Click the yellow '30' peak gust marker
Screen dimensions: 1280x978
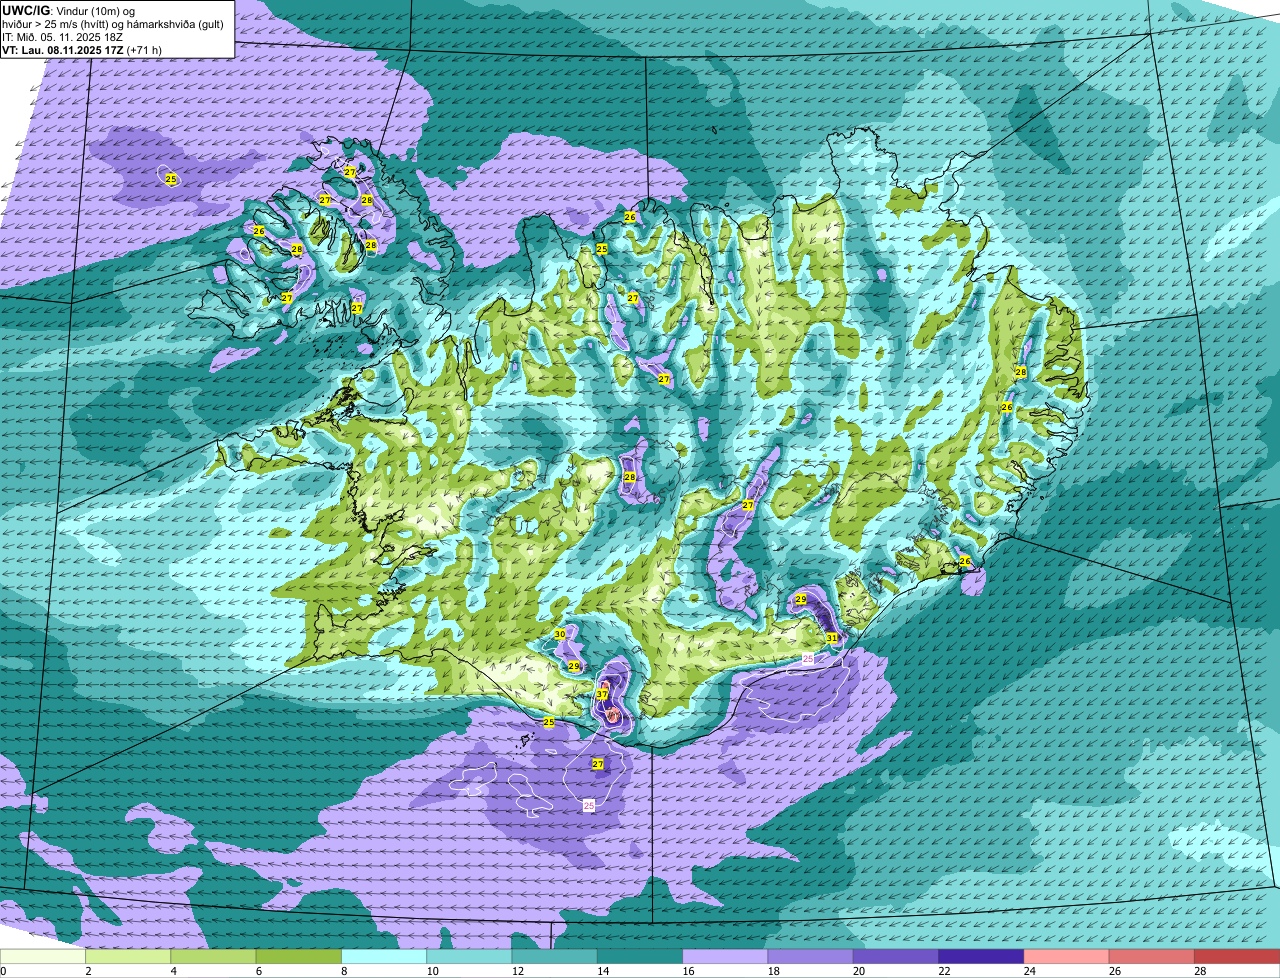point(560,634)
